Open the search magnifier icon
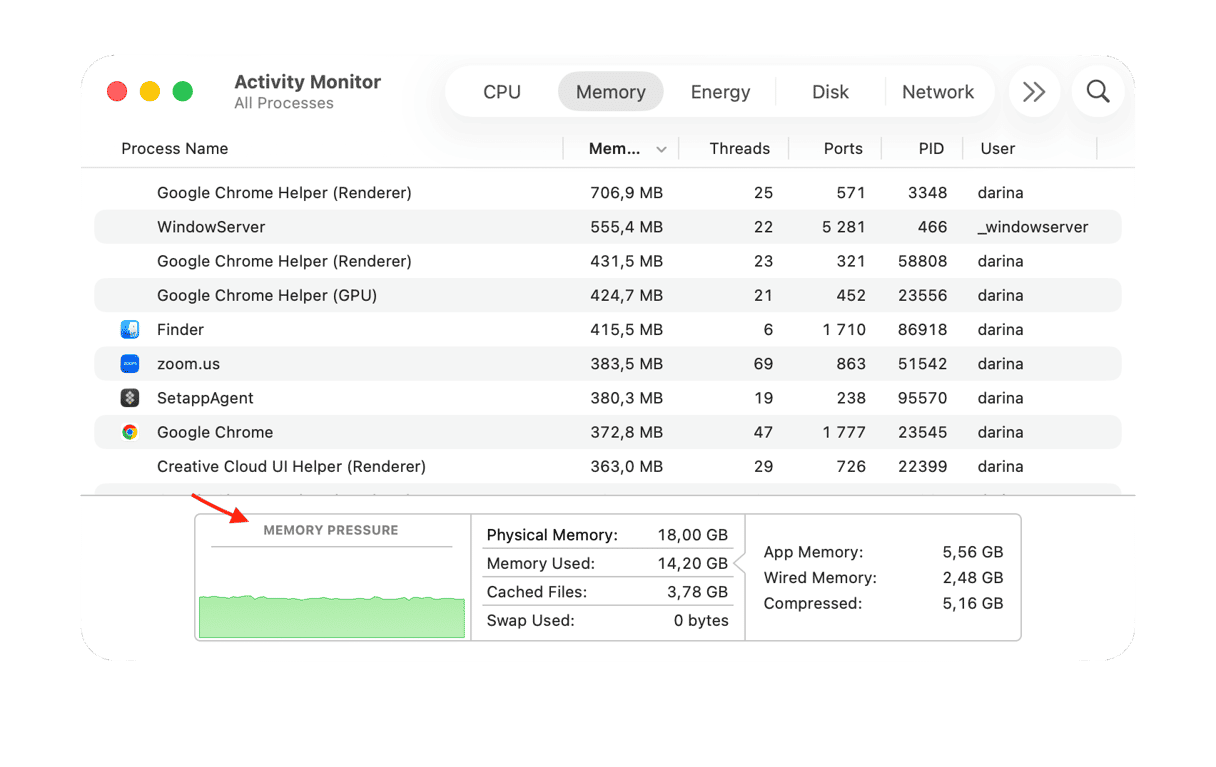 coord(1097,92)
